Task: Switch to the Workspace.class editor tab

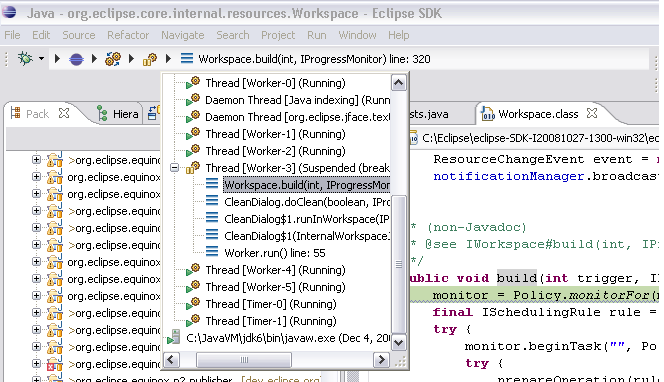Action: [x=538, y=114]
